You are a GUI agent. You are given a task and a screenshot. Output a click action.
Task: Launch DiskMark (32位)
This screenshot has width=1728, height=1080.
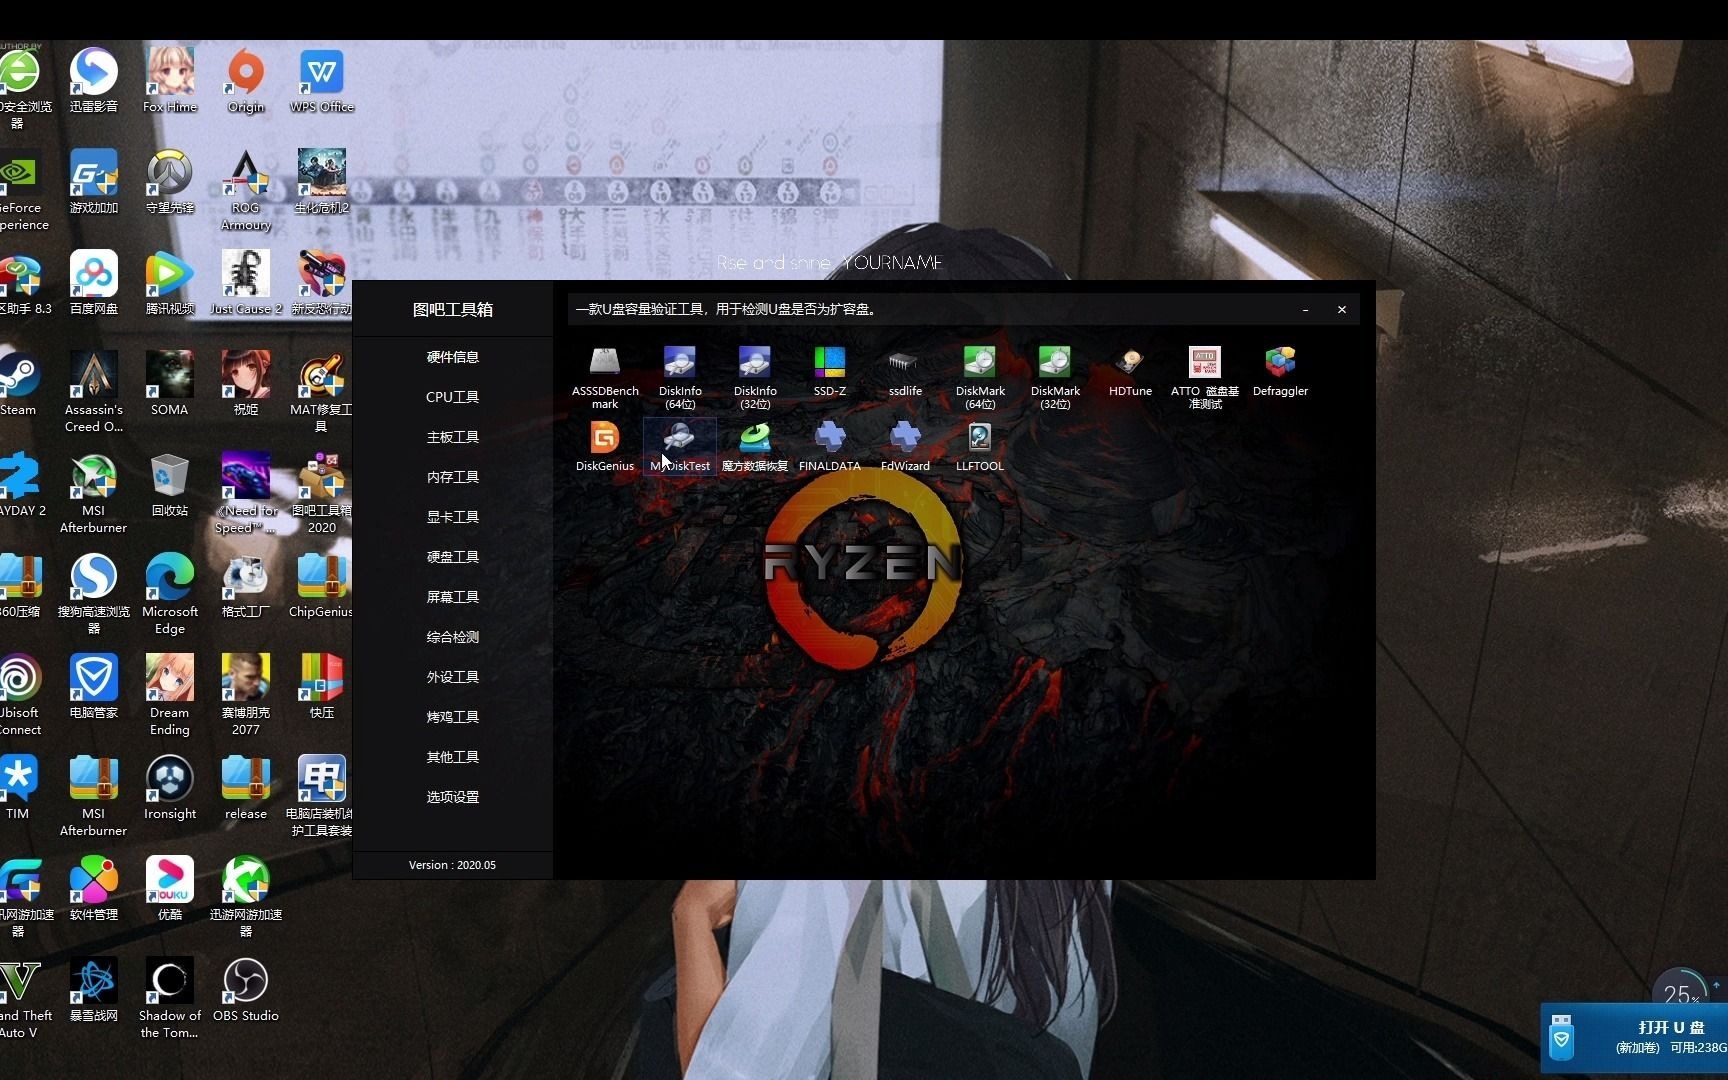pos(1055,377)
